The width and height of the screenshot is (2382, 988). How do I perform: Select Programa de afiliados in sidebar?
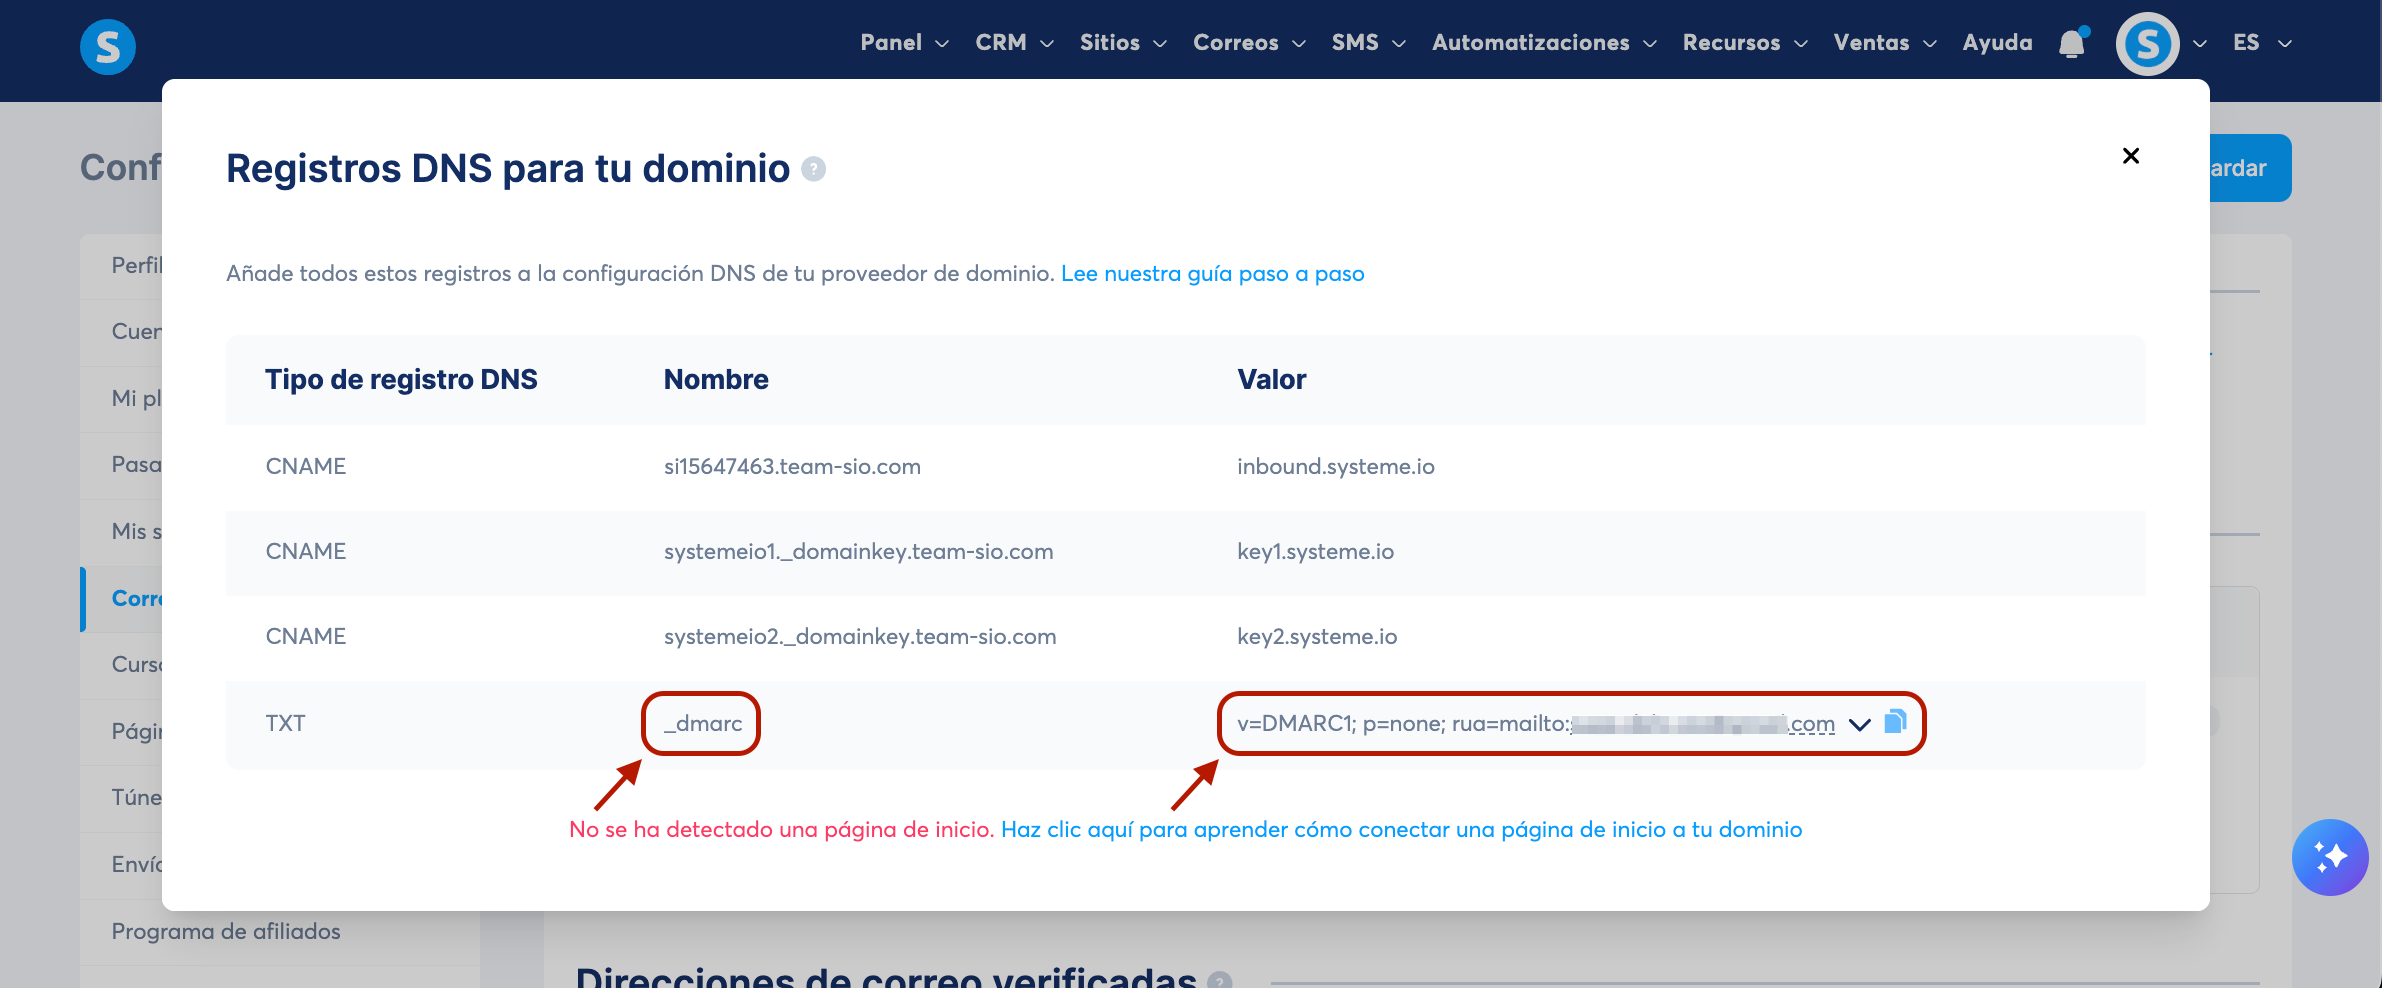226,931
